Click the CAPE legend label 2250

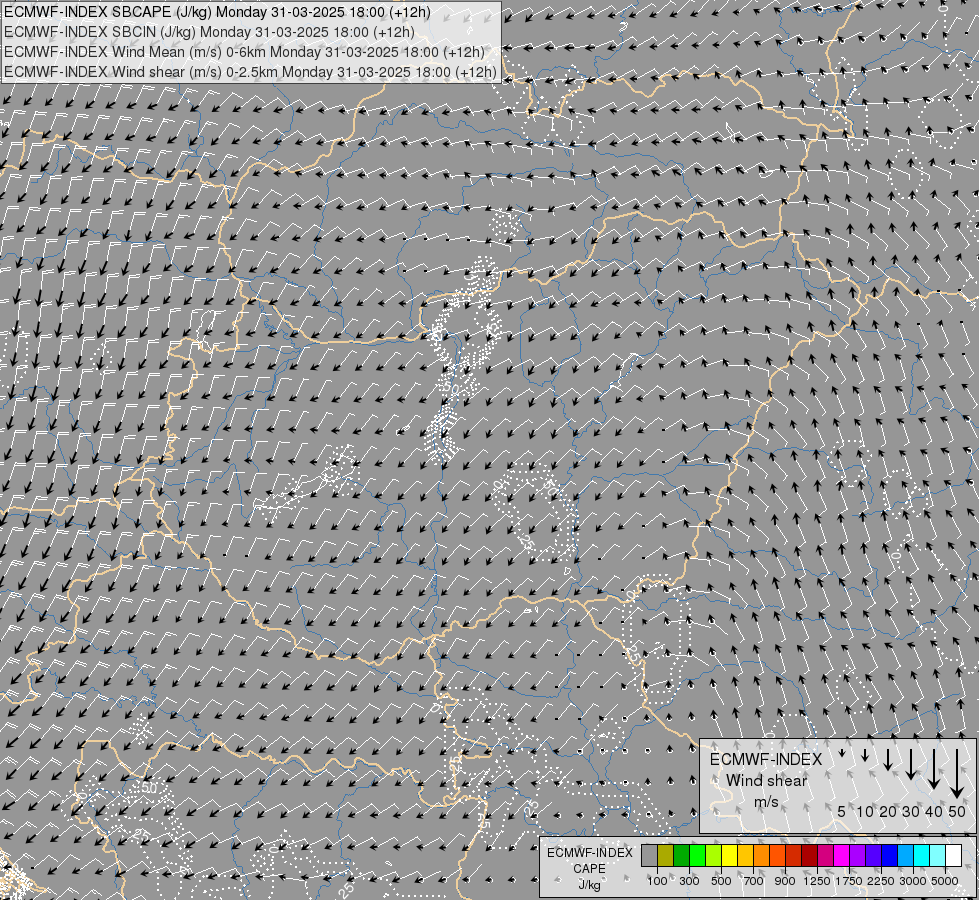881,881
